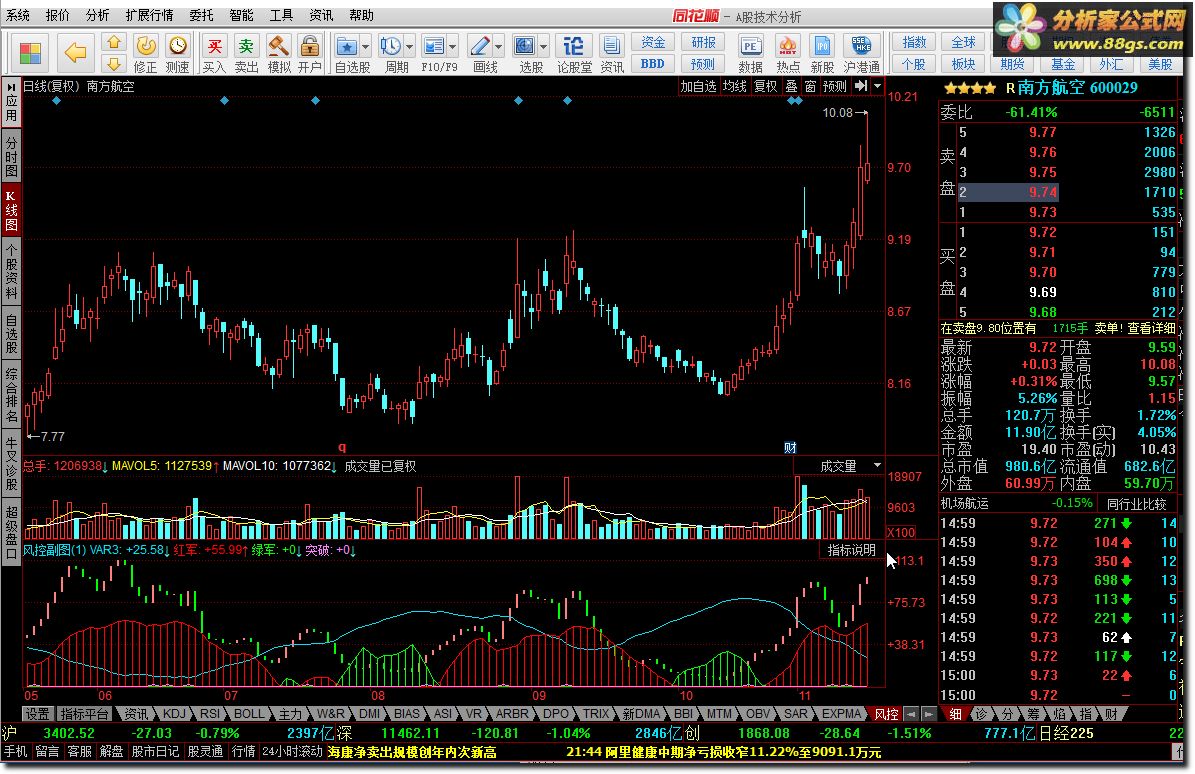Open the 系统 menu
Viewport: 1195px width, 774px height.
18,15
